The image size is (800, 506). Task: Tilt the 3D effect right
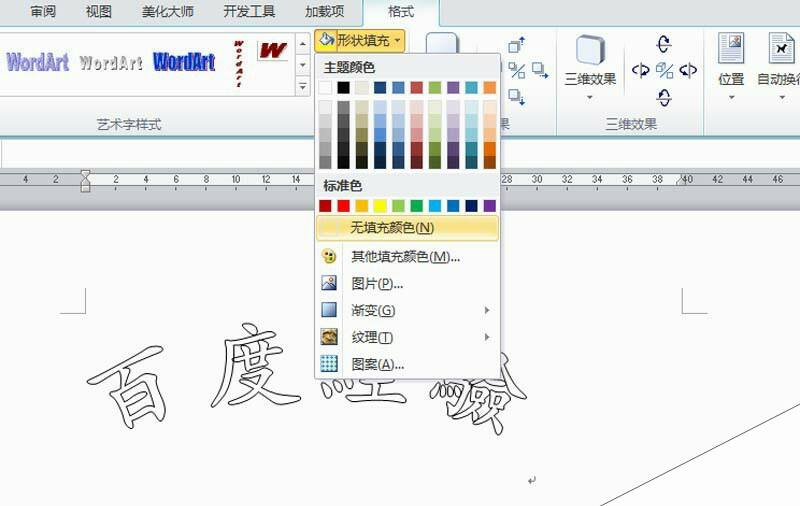688,70
